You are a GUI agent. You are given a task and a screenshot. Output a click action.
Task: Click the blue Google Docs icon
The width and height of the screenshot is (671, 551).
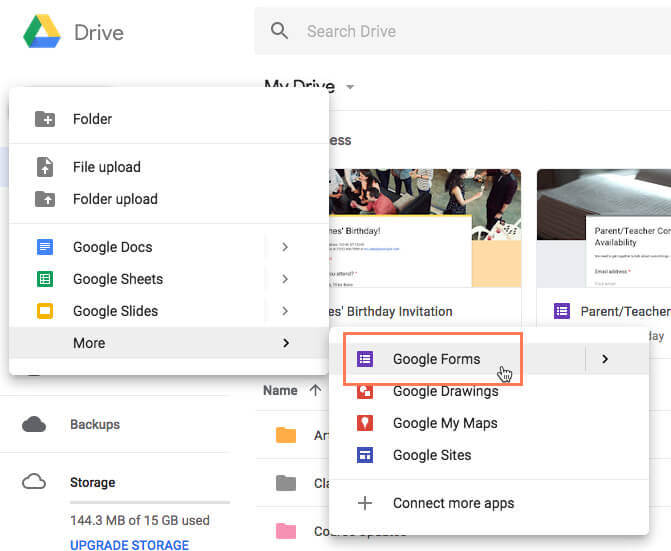(x=45, y=247)
